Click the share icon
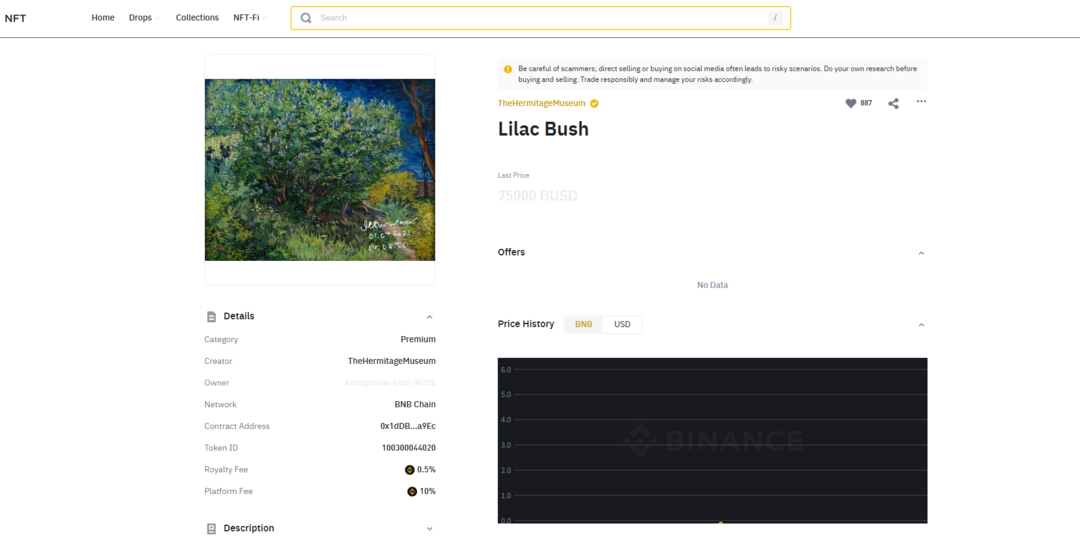This screenshot has width=1080, height=544. click(893, 103)
